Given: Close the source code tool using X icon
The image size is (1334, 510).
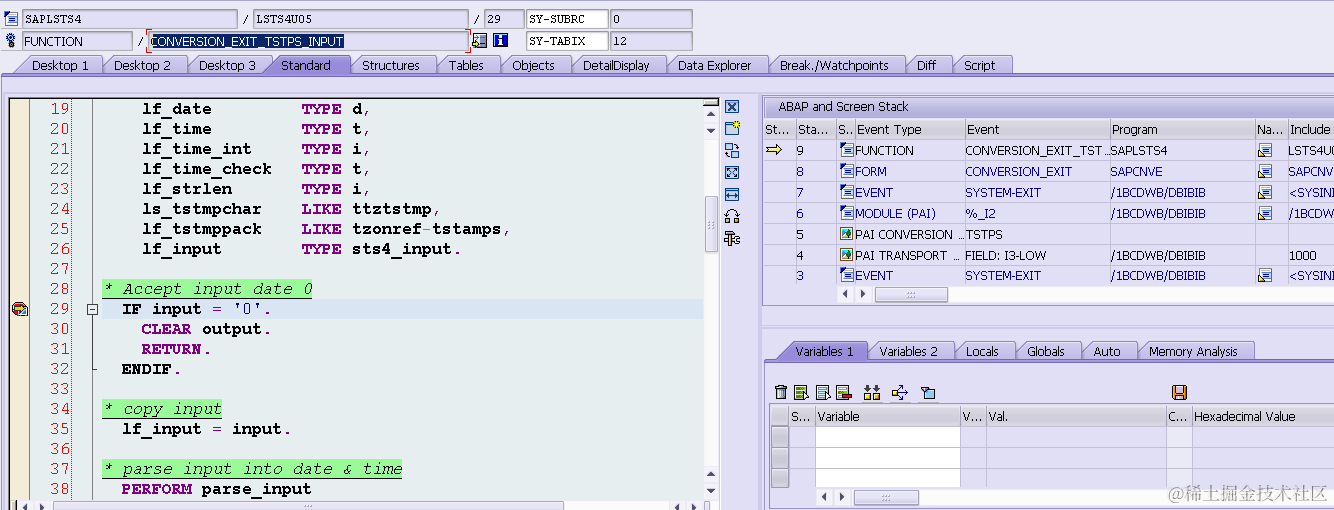Looking at the screenshot, I should point(732,107).
